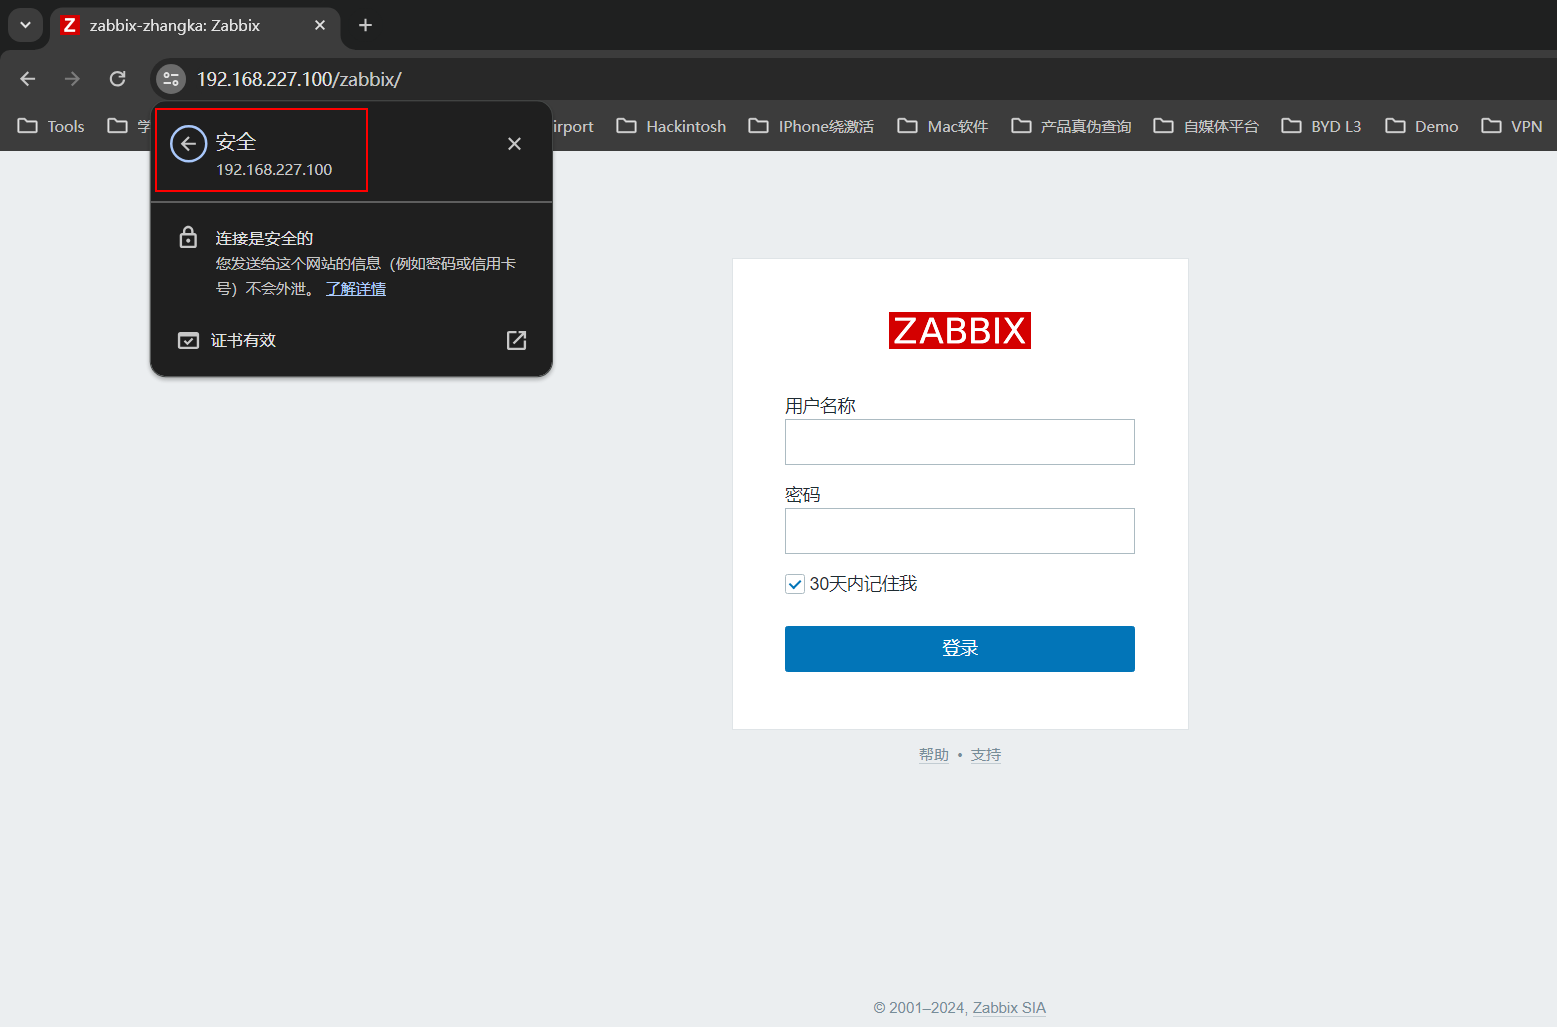Screen dimensions: 1557x1027
Task: Open the Mac软件 bookmark folder
Action: [x=943, y=126]
